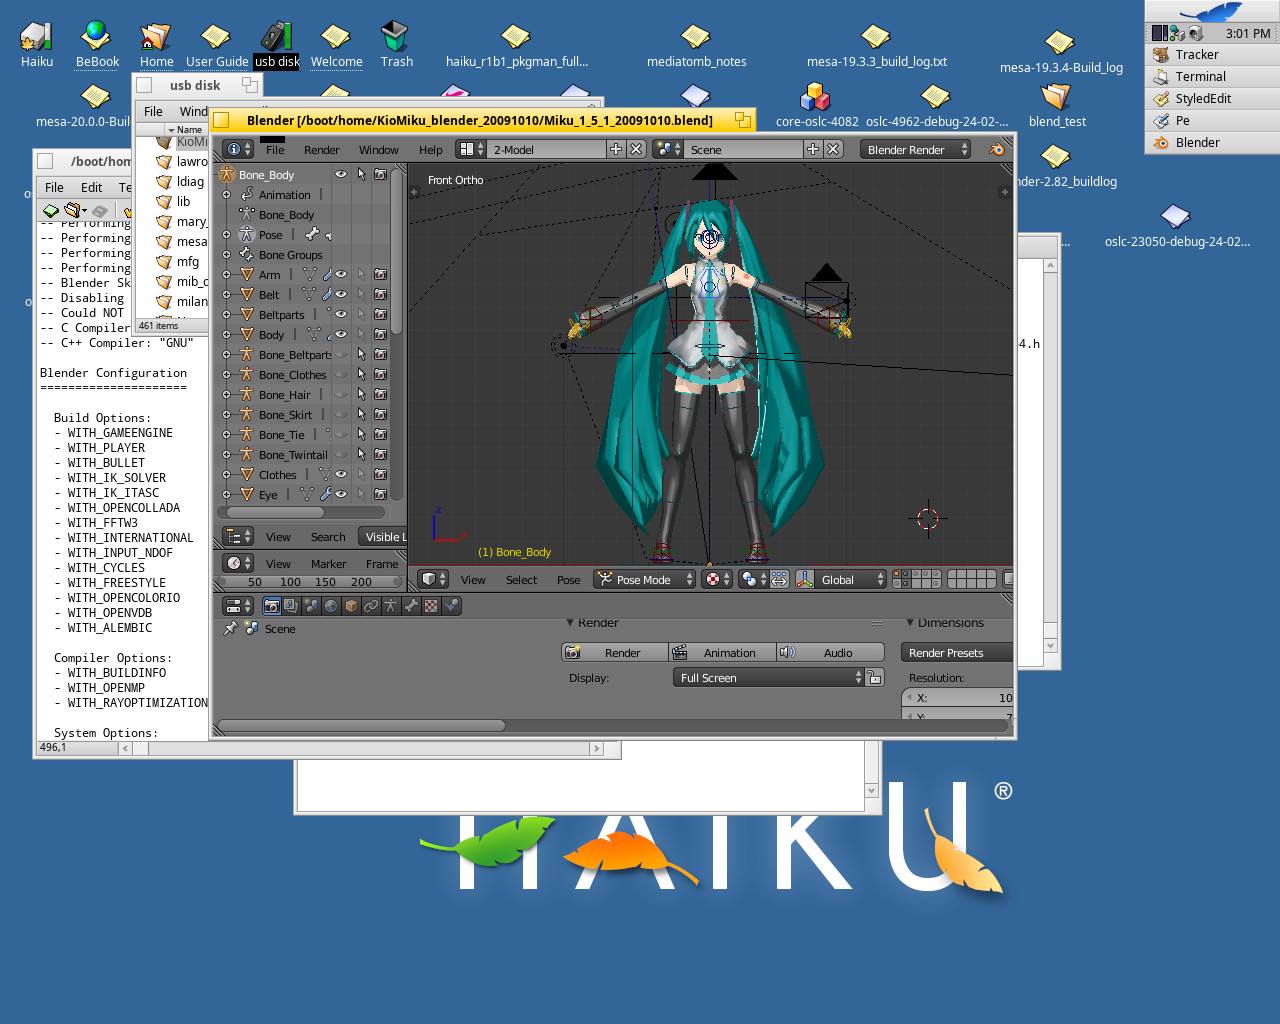Toggle visibility of Belt object

click(x=341, y=294)
